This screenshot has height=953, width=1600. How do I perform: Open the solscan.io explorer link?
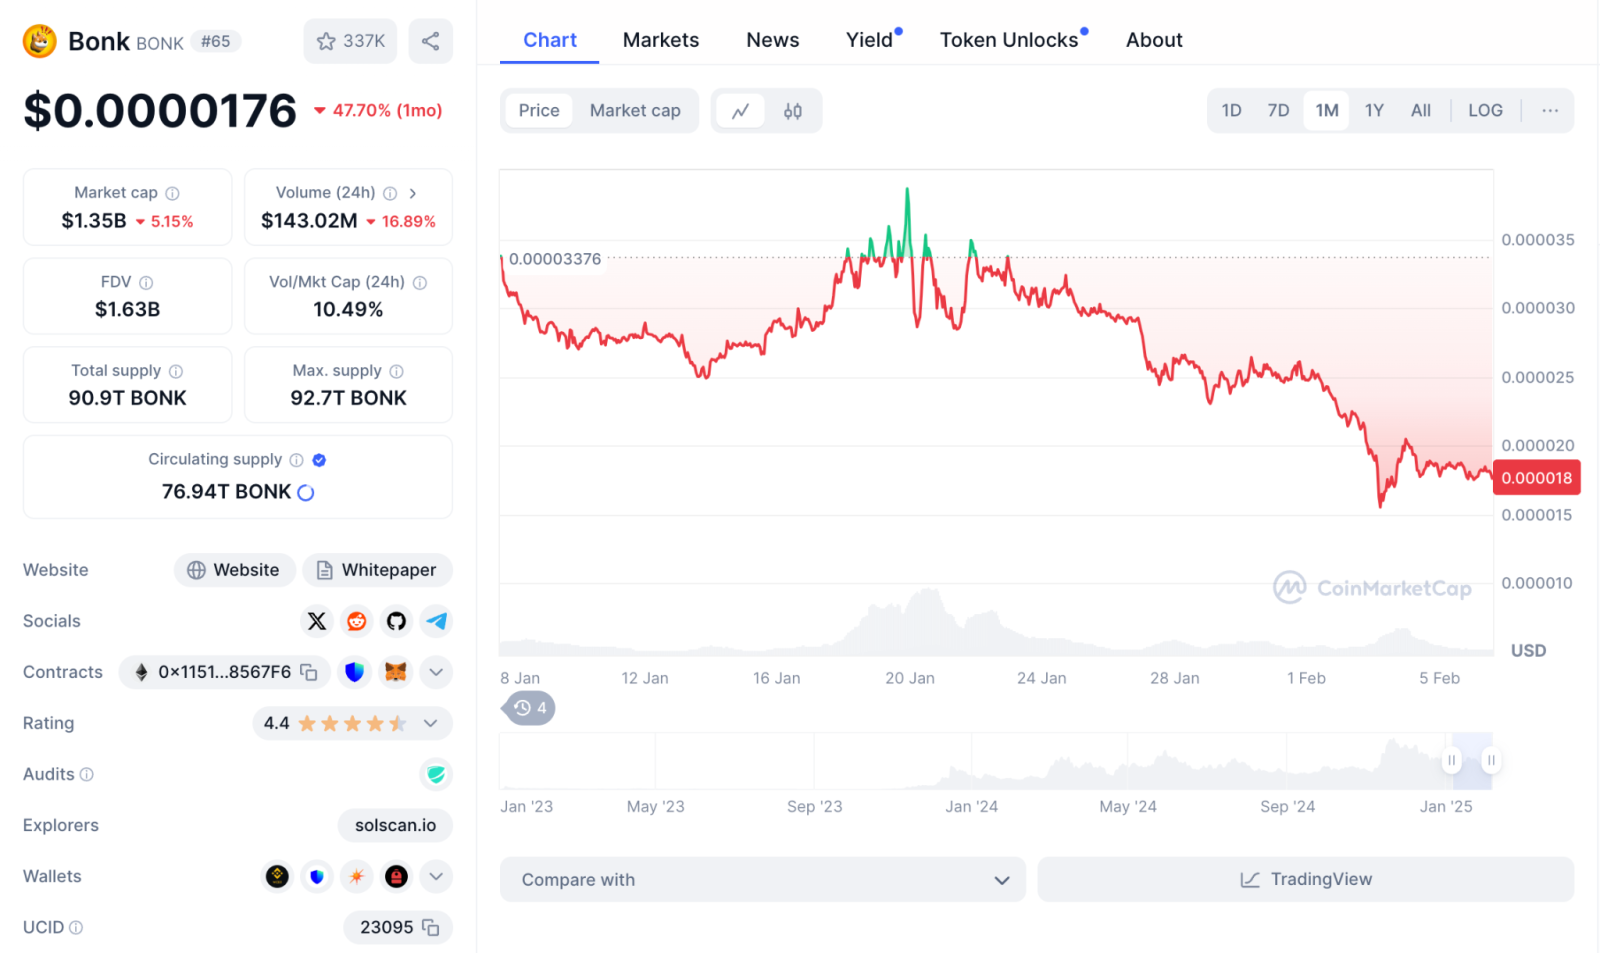[x=395, y=825]
